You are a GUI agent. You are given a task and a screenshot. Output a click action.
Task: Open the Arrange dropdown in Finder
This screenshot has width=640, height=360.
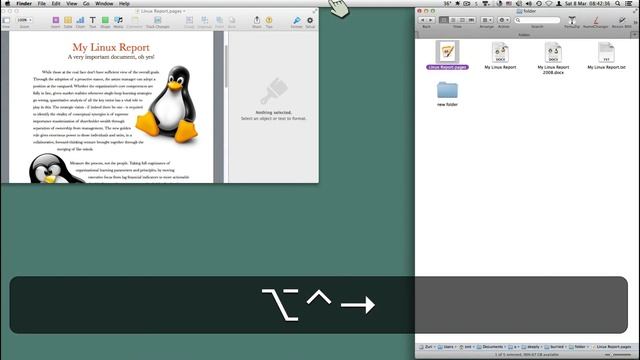point(487,20)
